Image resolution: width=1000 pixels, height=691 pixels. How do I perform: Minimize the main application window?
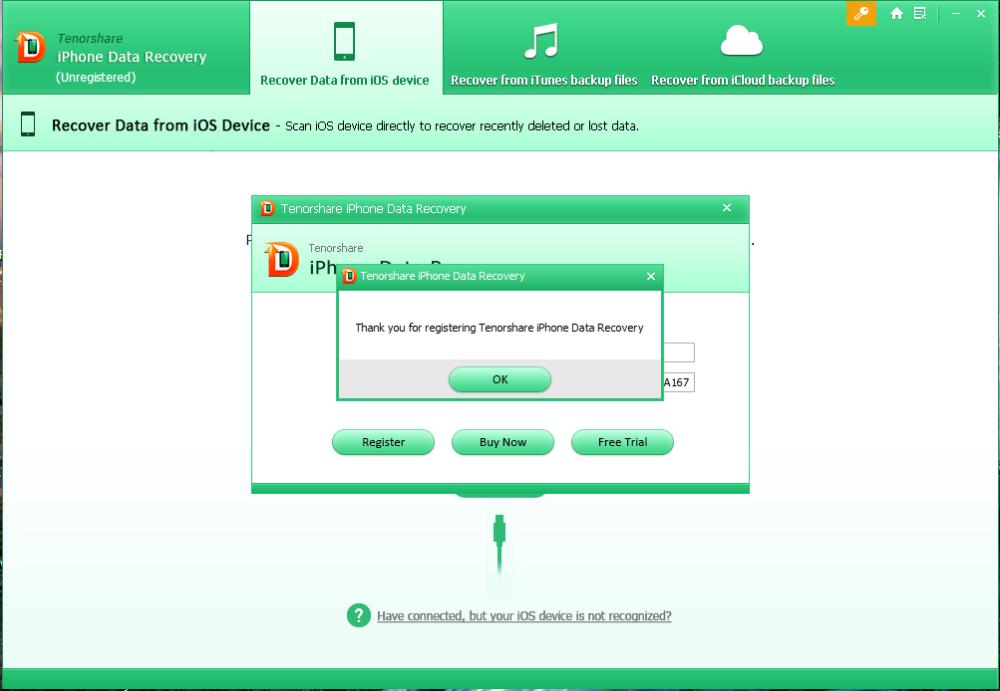[956, 13]
